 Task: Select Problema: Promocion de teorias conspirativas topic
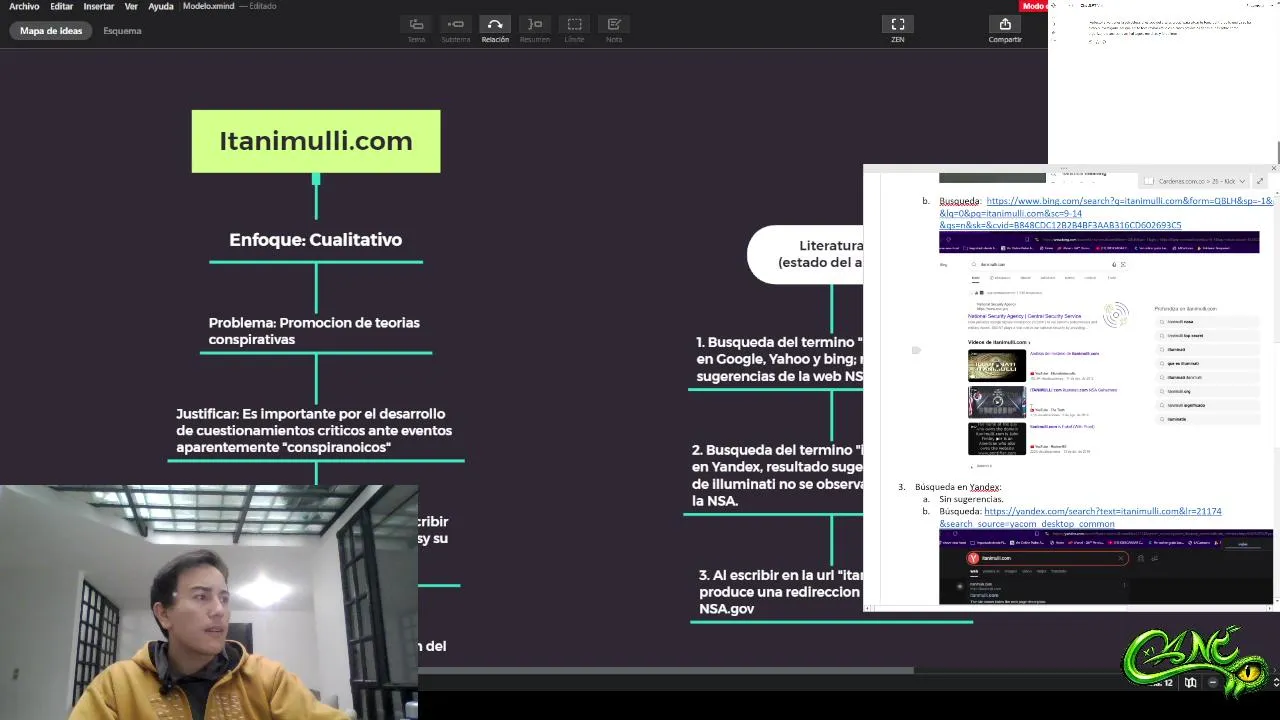[x=314, y=331]
